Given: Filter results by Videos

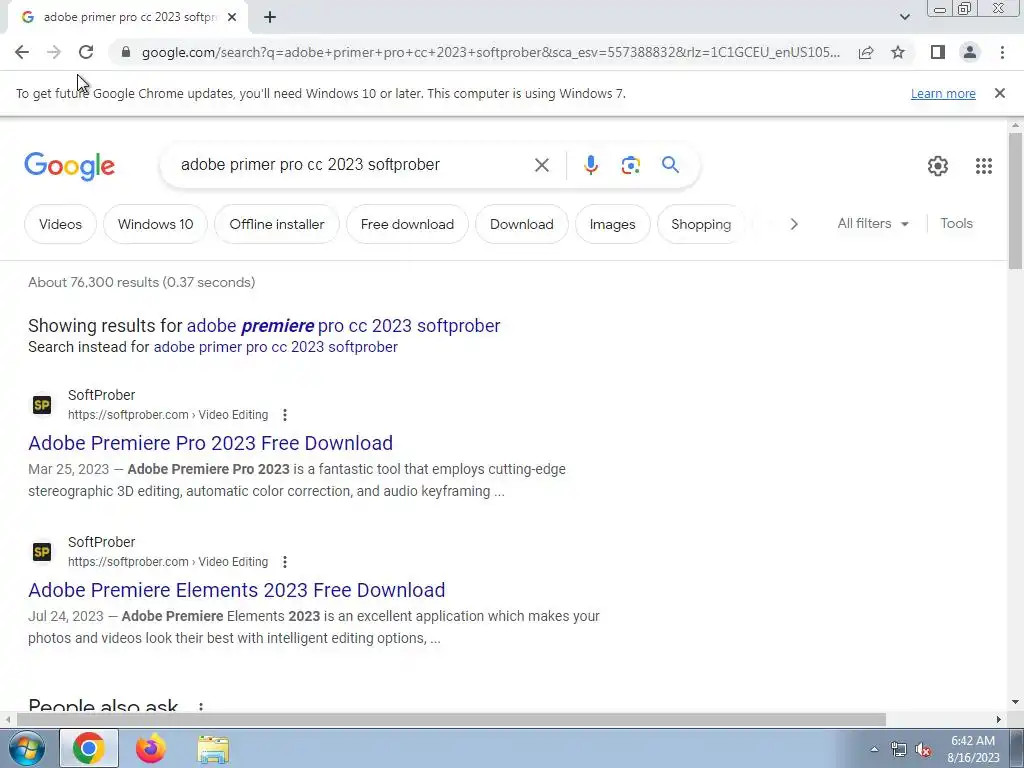Looking at the screenshot, I should (x=60, y=224).
